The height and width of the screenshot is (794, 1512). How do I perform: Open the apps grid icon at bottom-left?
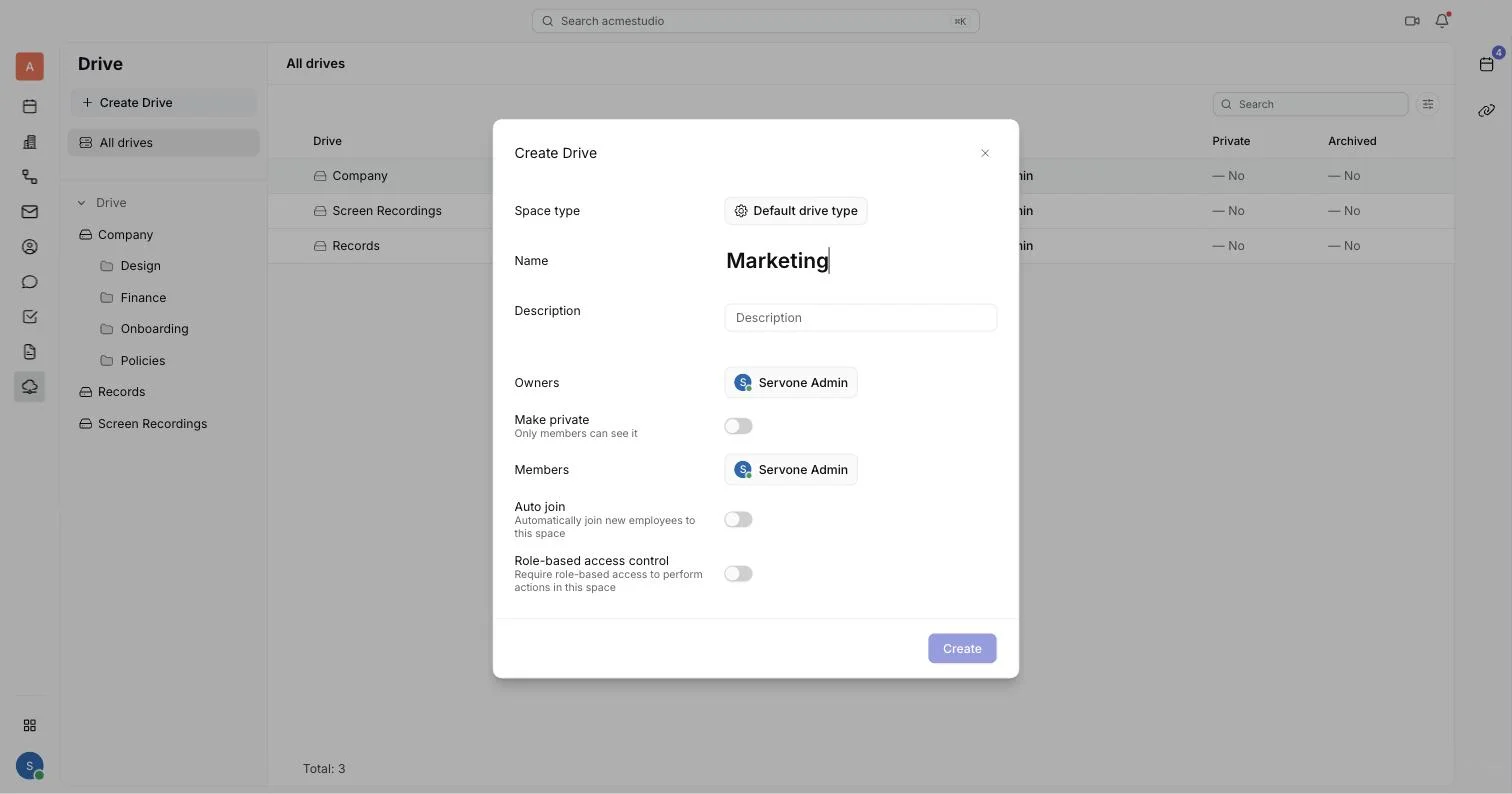point(29,725)
